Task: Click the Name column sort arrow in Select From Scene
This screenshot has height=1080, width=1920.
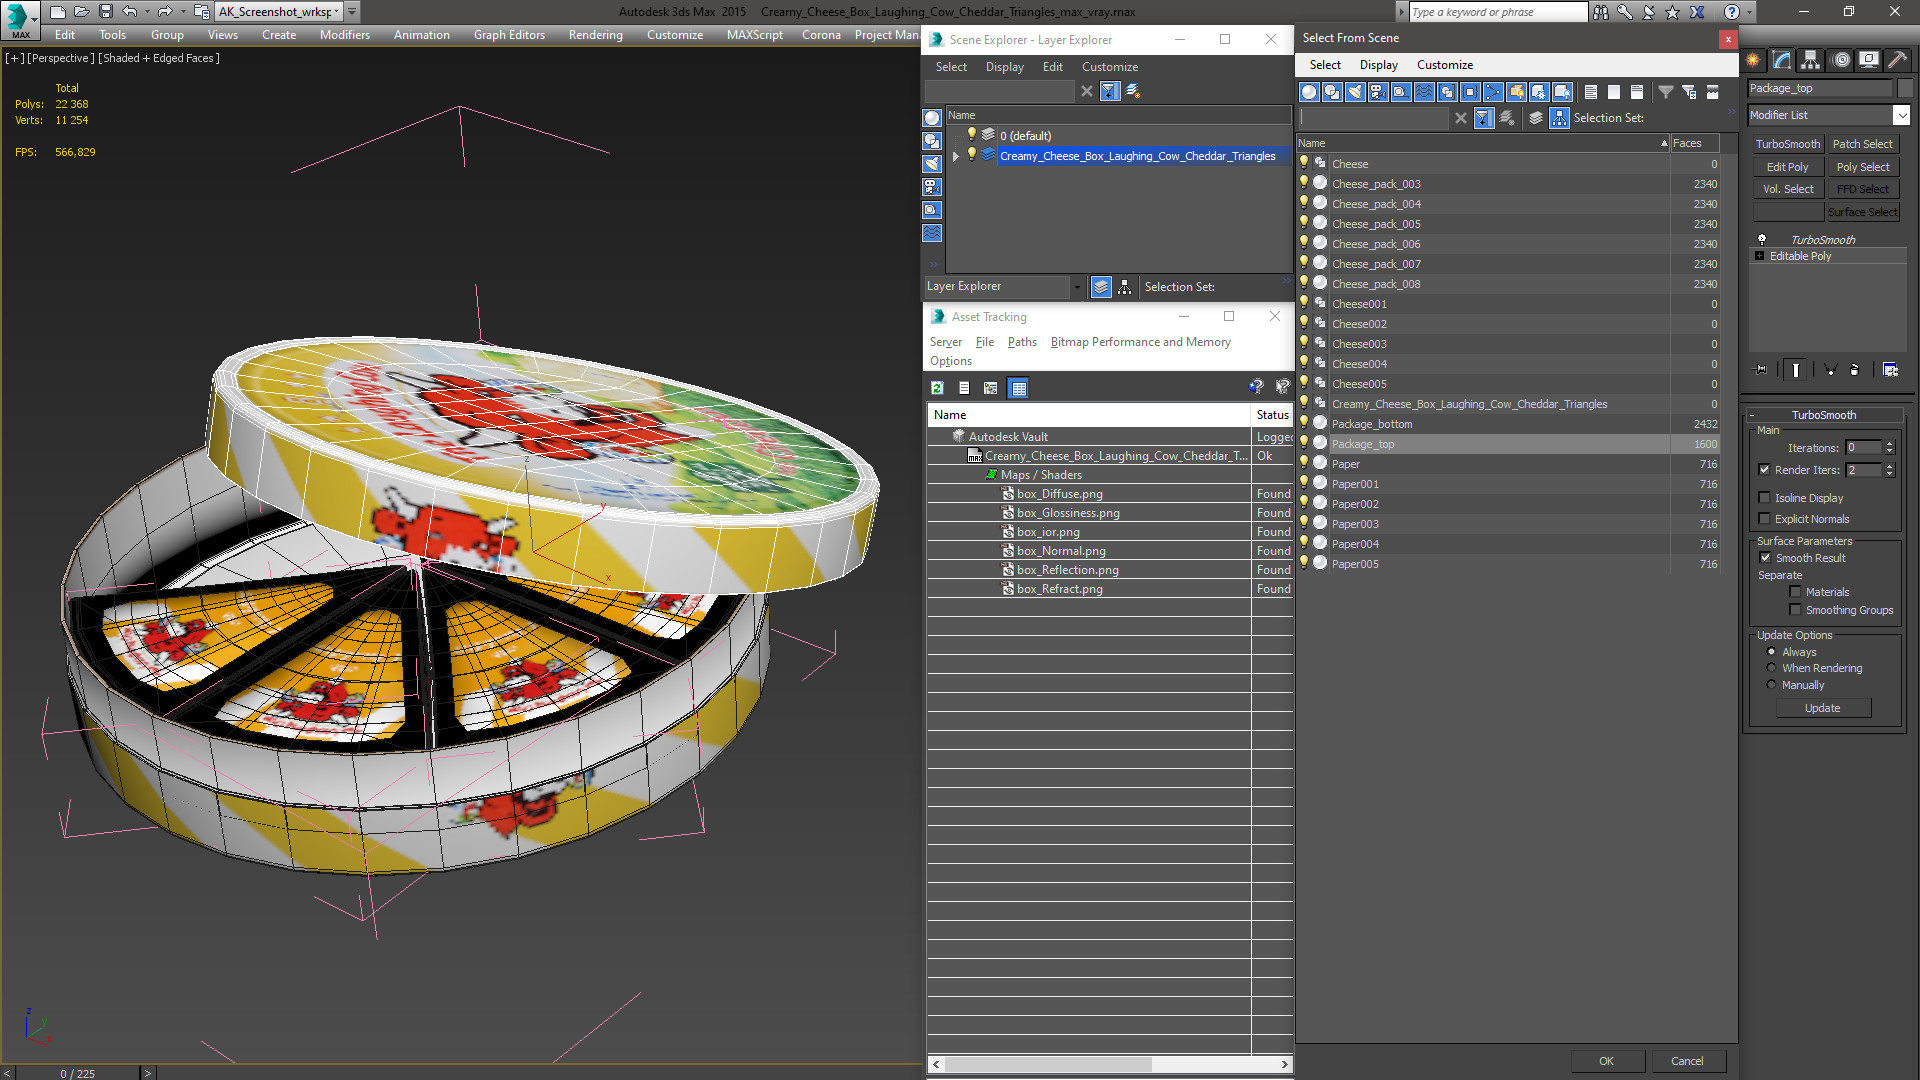Action: click(x=1664, y=143)
